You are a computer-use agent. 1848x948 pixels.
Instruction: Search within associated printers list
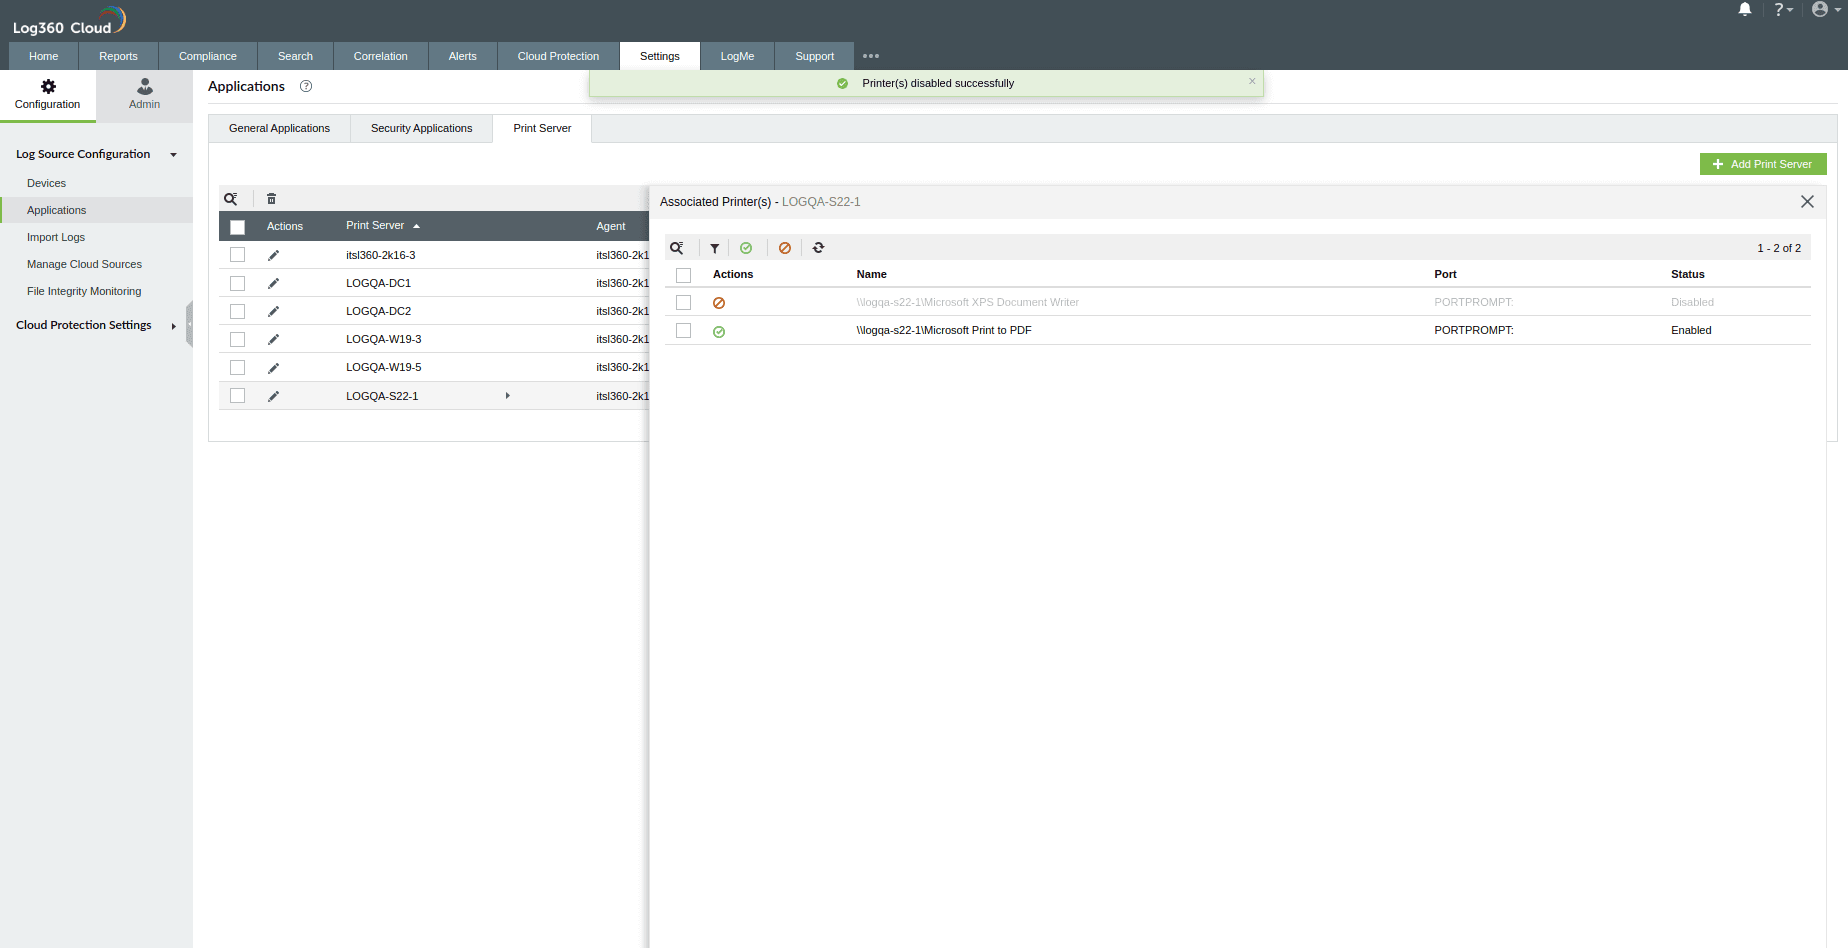click(677, 248)
